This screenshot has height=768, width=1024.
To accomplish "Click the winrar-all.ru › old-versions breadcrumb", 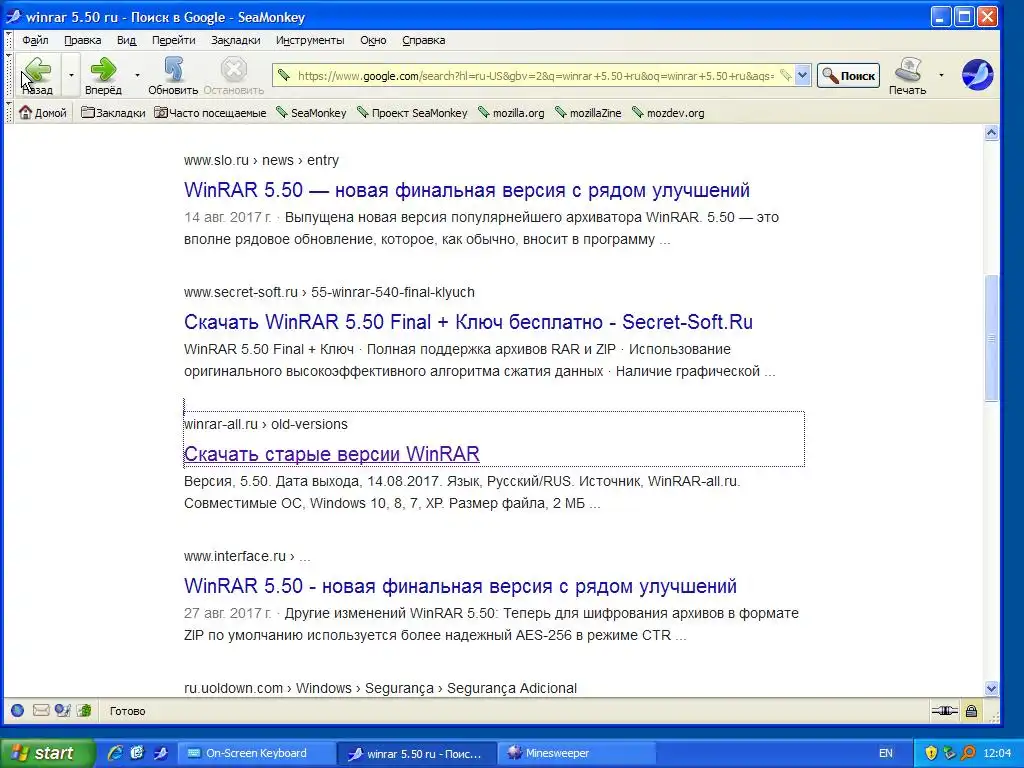I will [266, 424].
